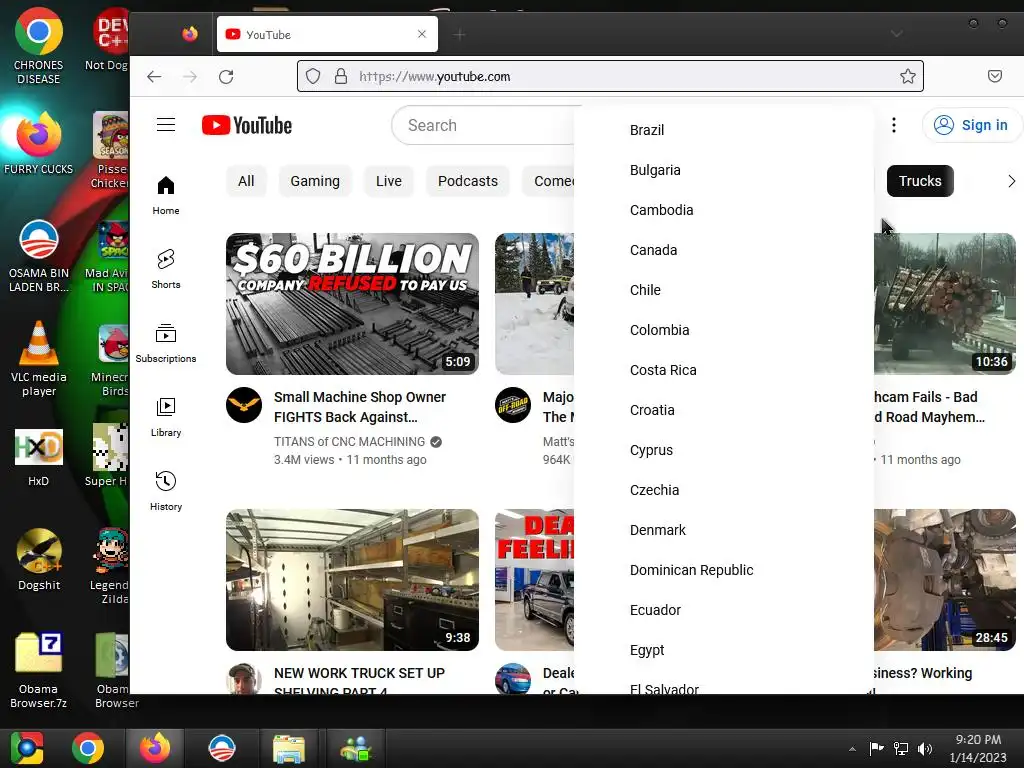Click the TITANS of CNC channel avatar

coord(244,405)
